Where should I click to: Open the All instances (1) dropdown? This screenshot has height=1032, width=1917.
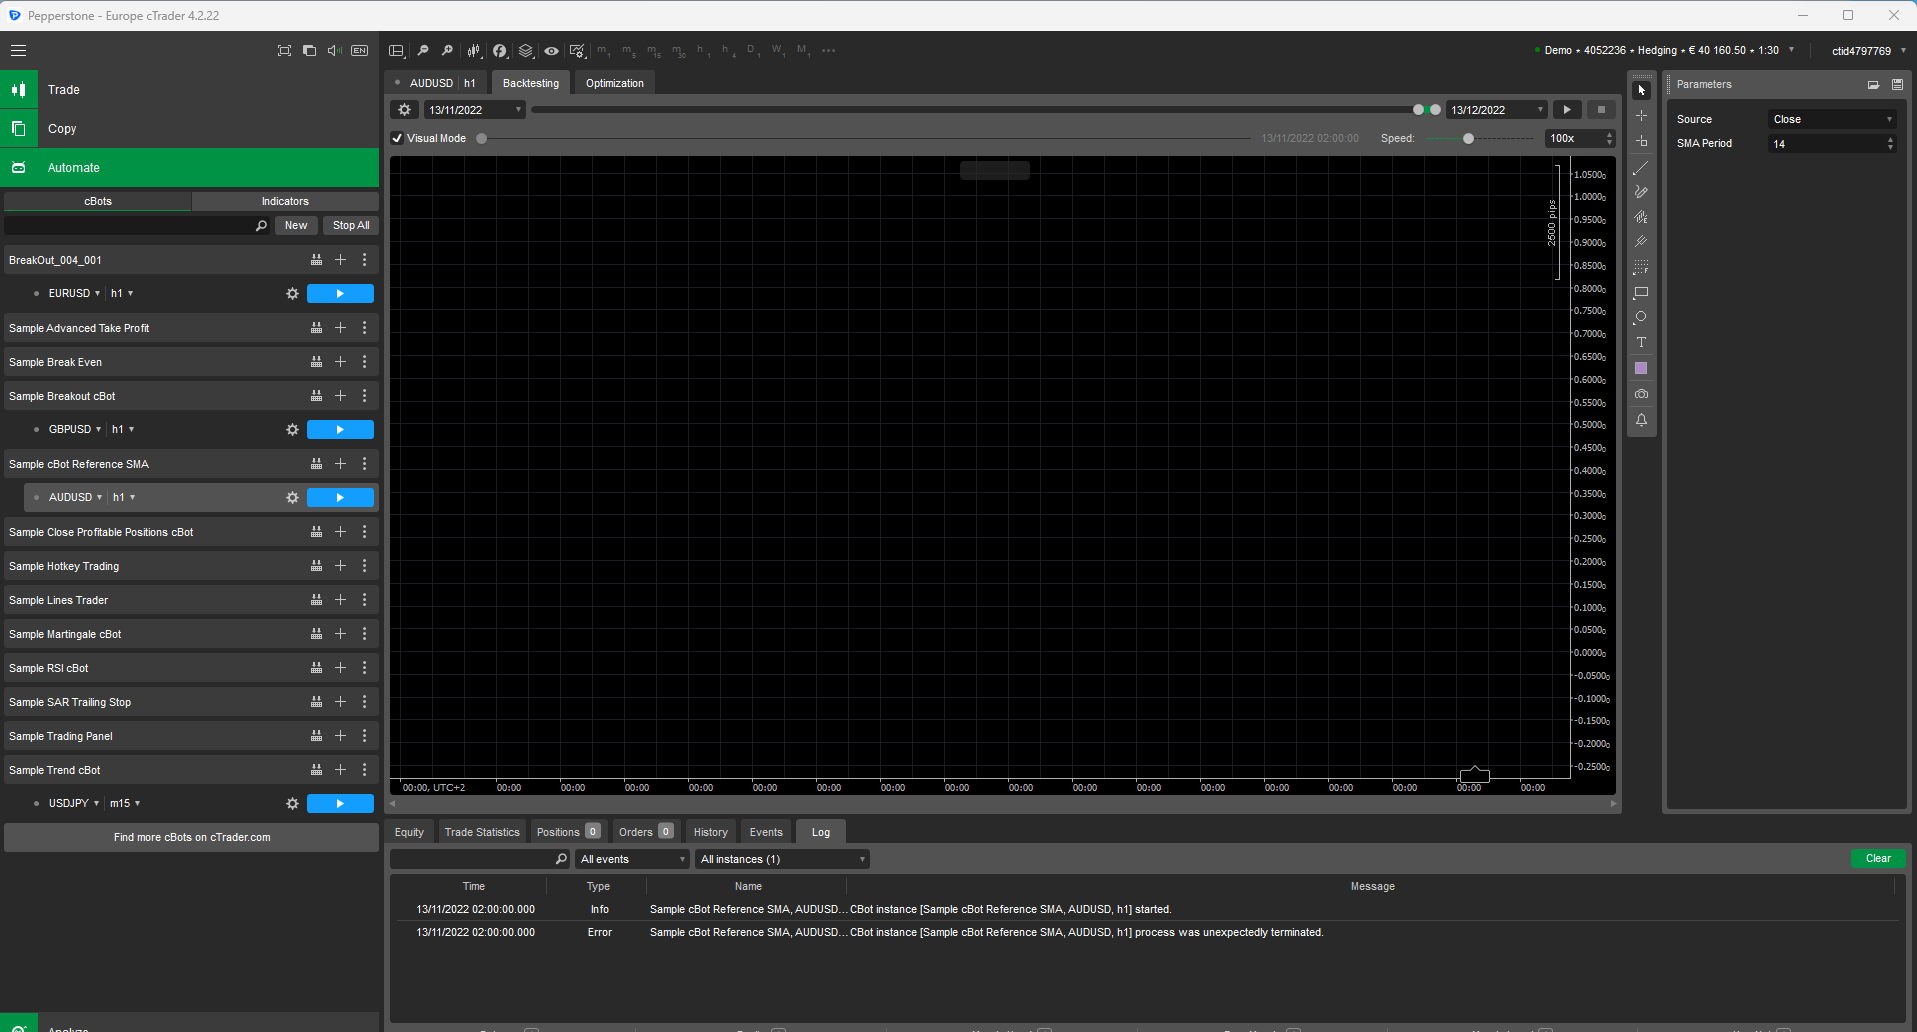pos(782,859)
